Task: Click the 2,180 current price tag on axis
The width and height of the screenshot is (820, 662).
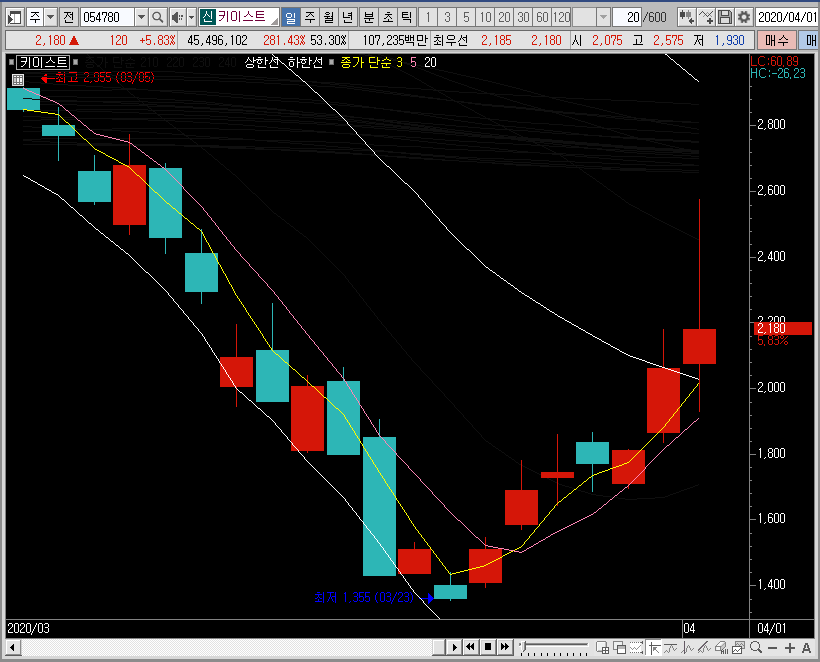Action: pos(783,328)
